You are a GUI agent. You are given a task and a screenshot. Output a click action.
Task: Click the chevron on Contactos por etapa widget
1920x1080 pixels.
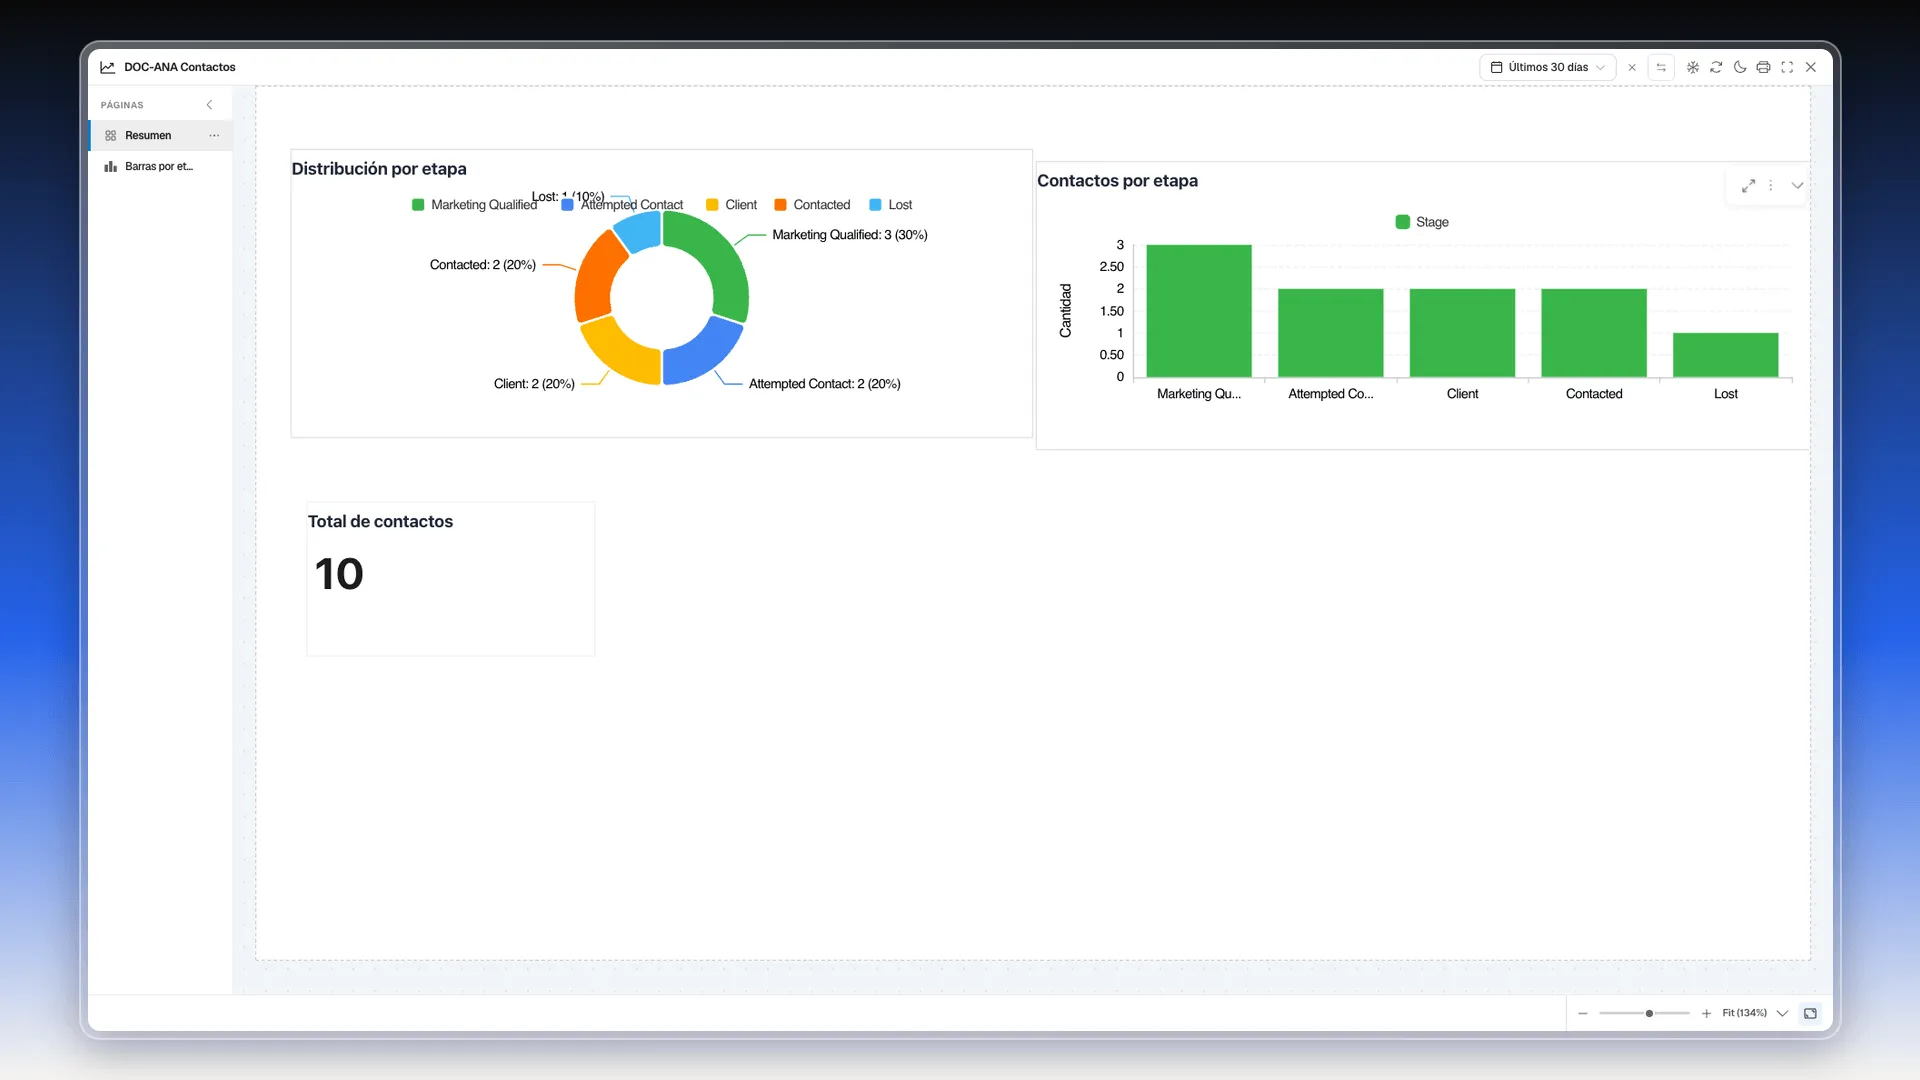coord(1797,186)
